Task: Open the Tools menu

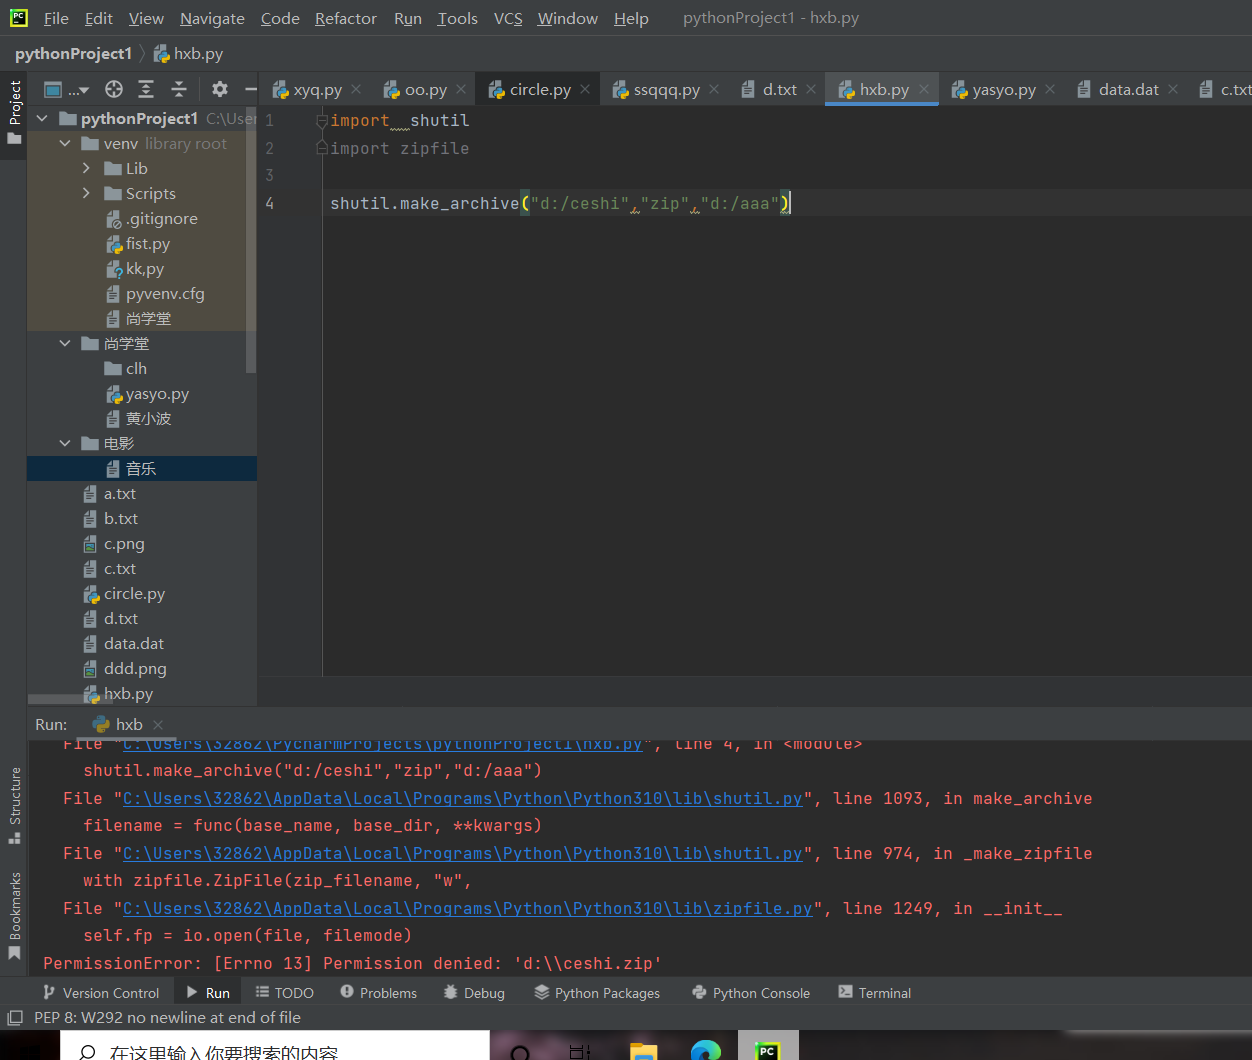Action: (457, 18)
